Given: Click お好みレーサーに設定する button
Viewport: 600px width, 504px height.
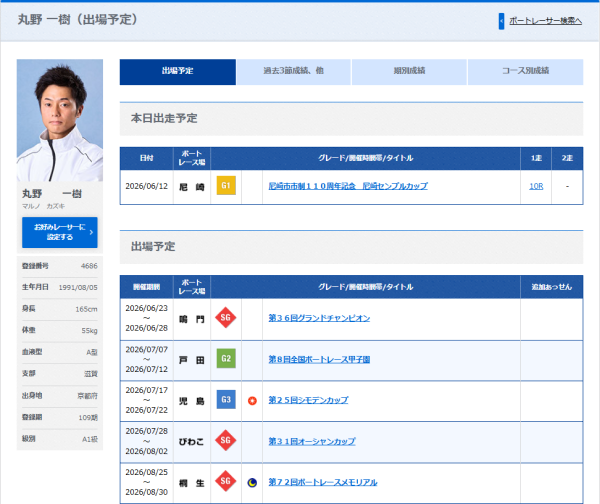Looking at the screenshot, I should pos(60,232).
